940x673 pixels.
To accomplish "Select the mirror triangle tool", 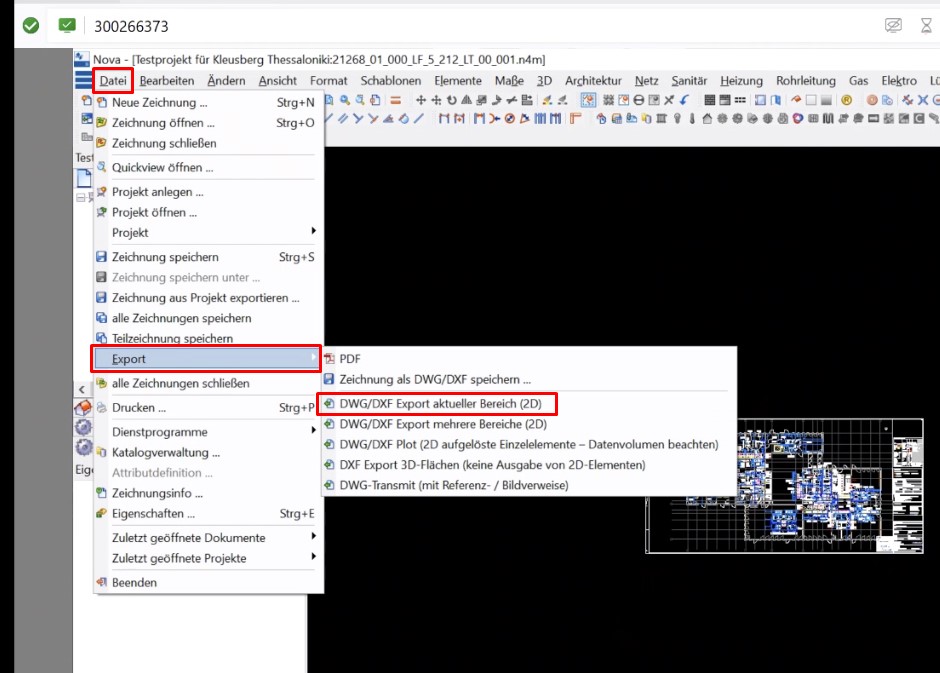I will pyautogui.click(x=466, y=100).
